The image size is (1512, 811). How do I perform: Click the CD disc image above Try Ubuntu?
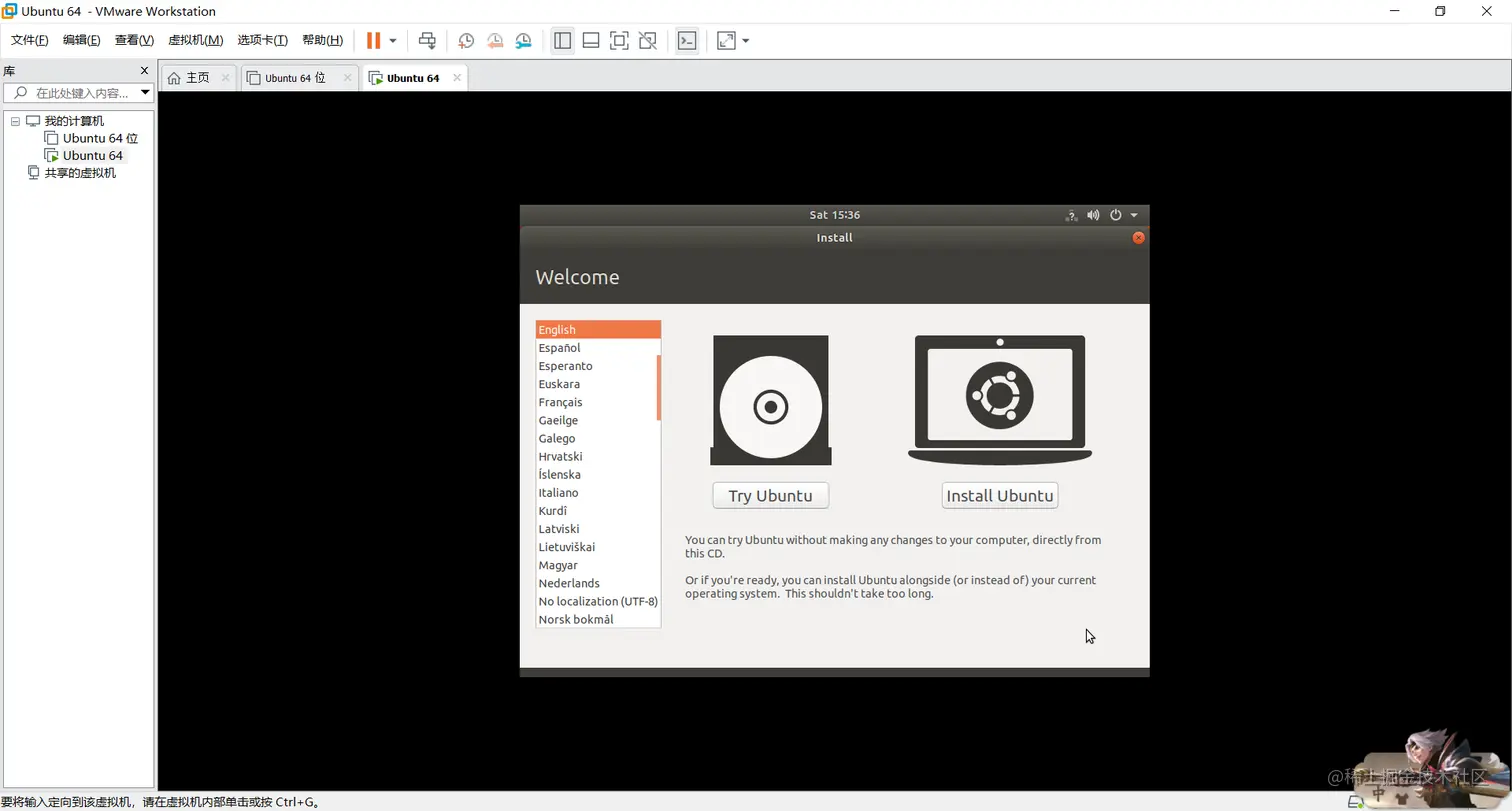pyautogui.click(x=770, y=400)
